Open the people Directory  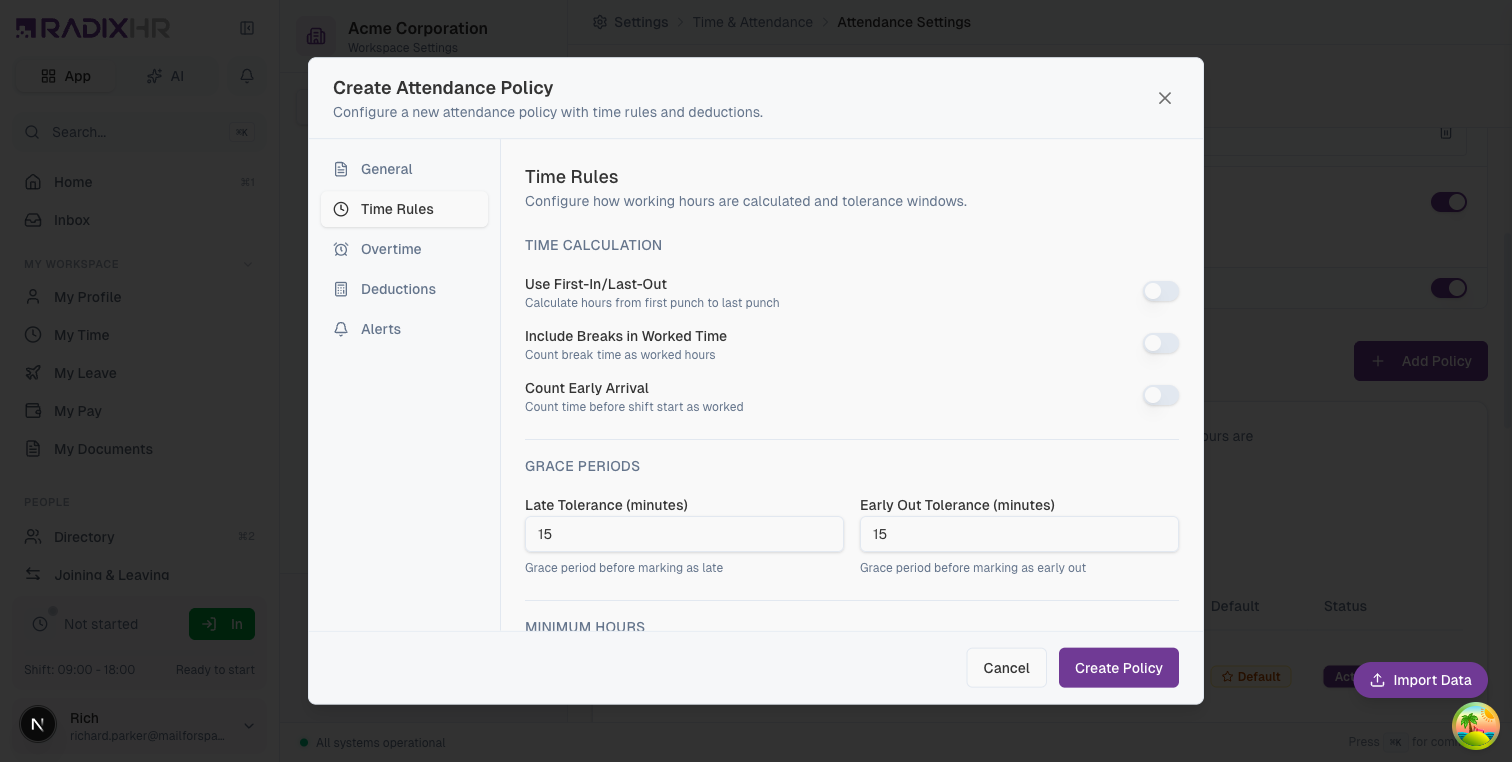139,537
